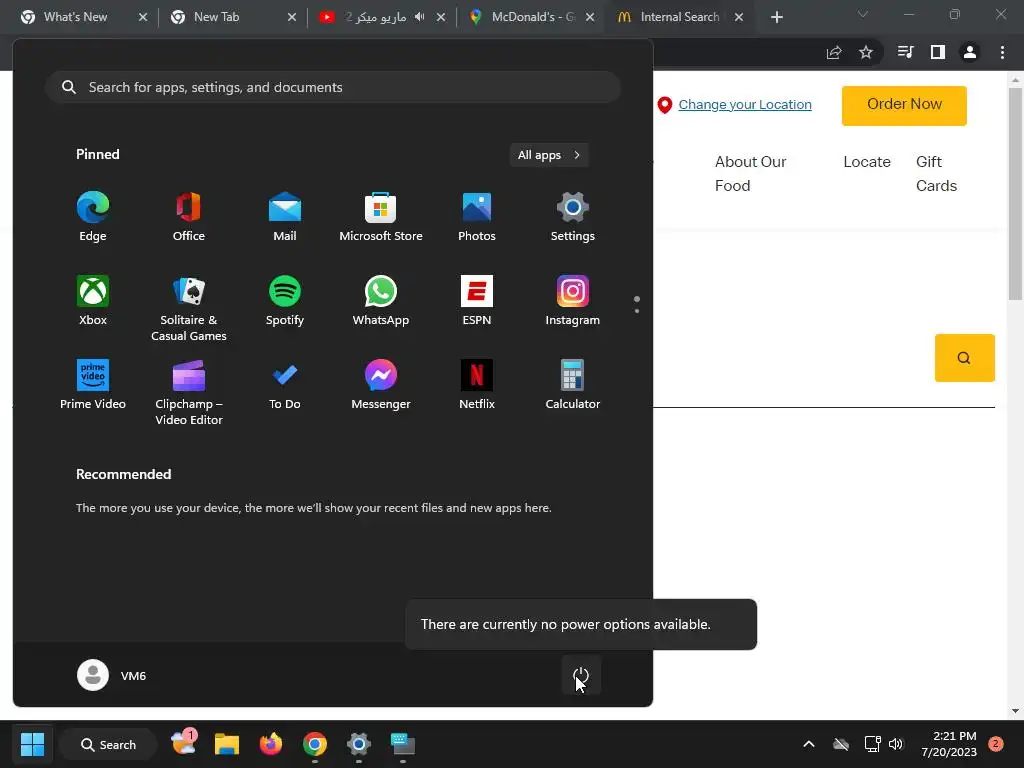Open the taskbar Settings gear
1024x768 pixels.
coord(359,744)
